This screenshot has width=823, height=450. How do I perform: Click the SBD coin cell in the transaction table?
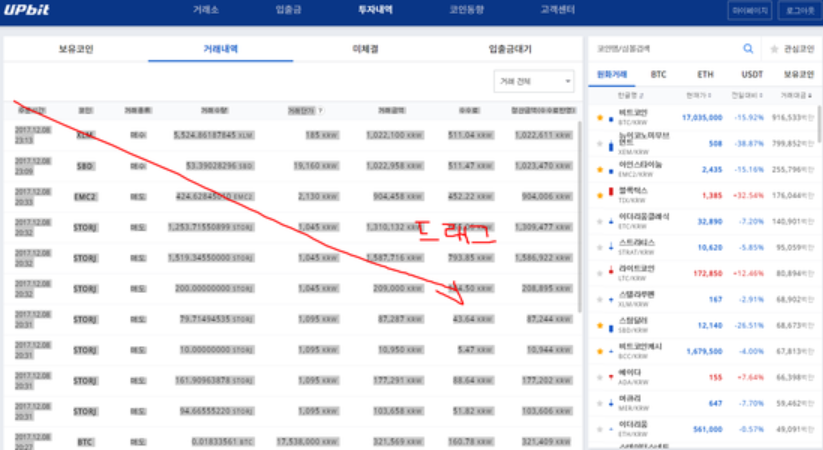[85, 166]
